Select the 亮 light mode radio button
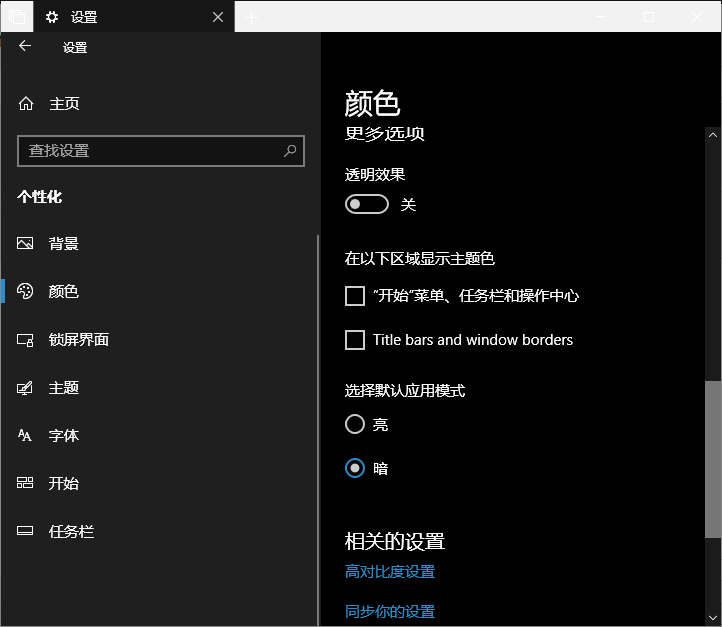The image size is (722, 627). click(x=355, y=425)
